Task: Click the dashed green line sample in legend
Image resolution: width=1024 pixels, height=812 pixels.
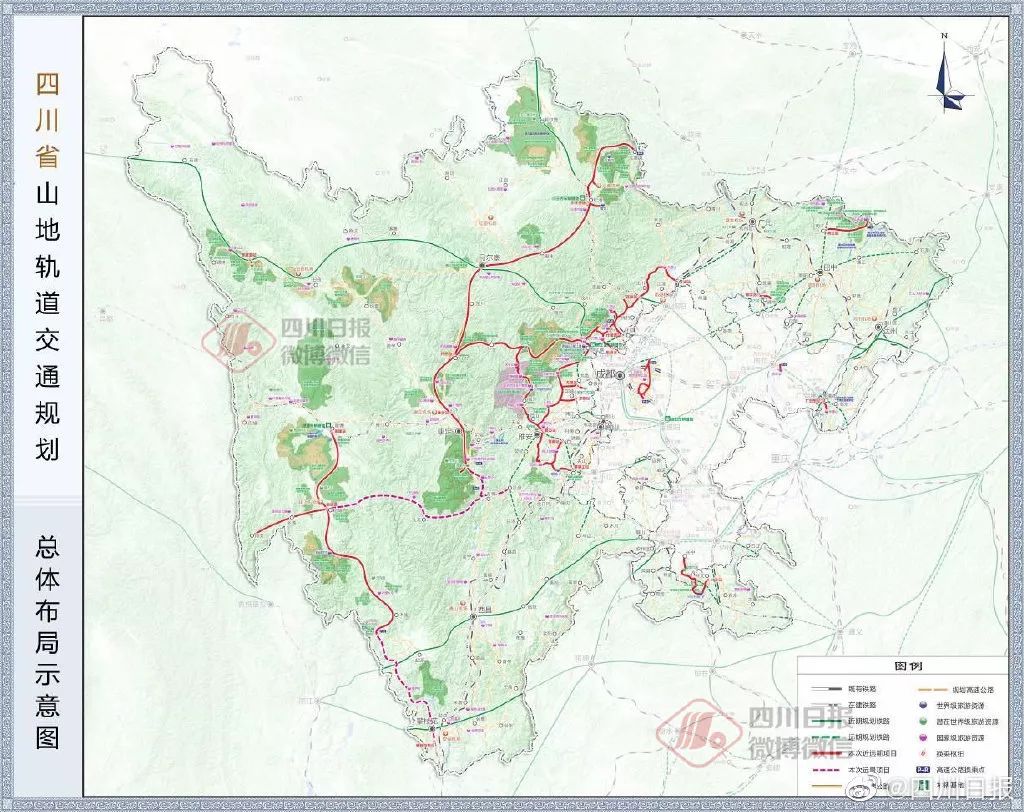Action: (824, 738)
